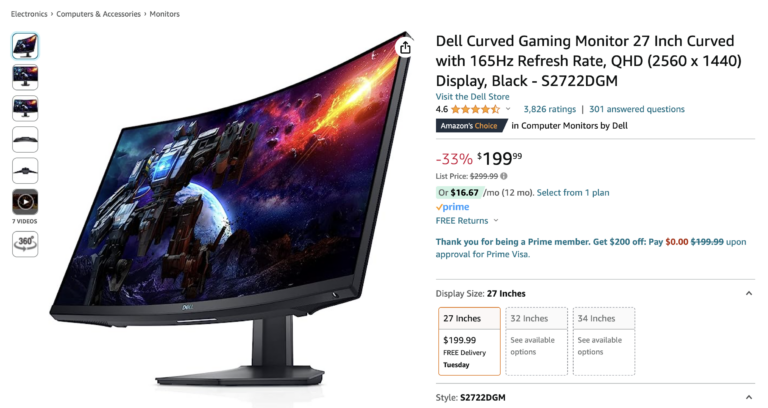Open the 3,826 ratings link
768x408 pixels.
[x=550, y=109]
